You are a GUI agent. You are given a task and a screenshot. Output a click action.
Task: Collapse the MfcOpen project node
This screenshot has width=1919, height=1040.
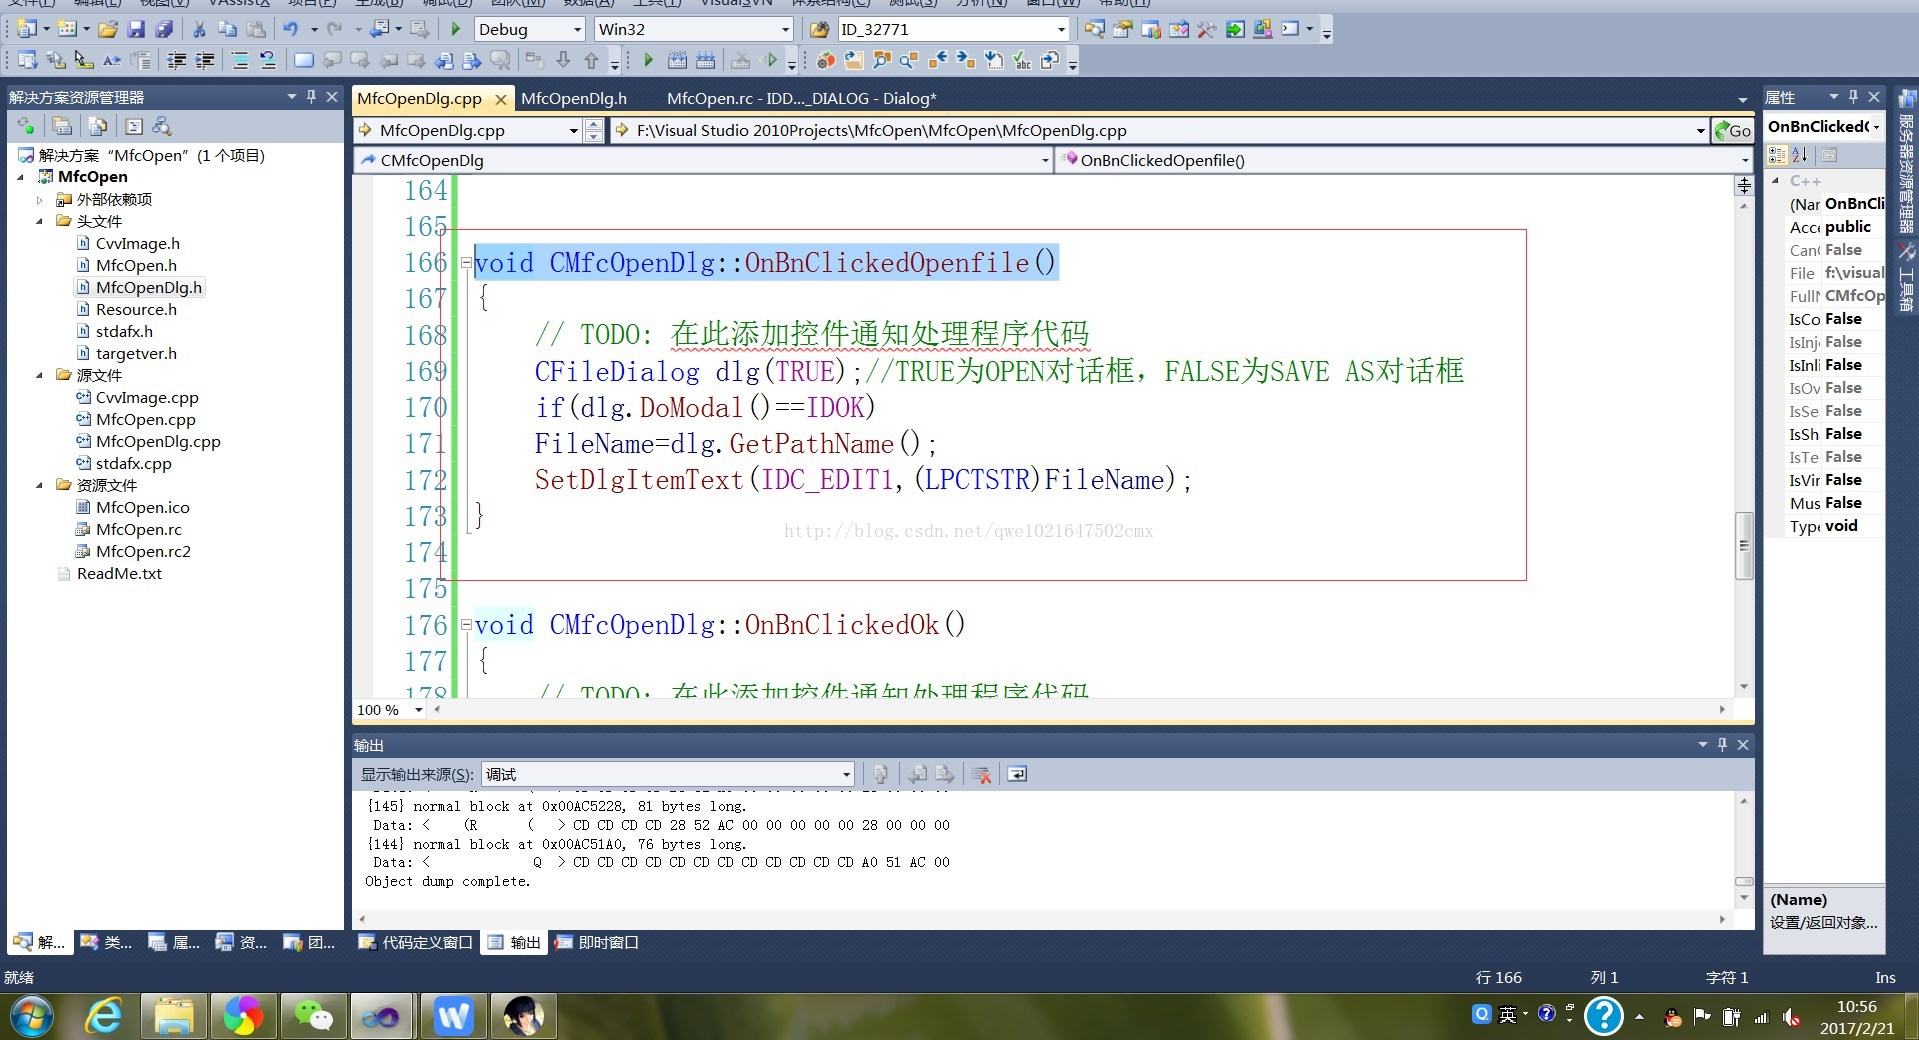tap(22, 177)
